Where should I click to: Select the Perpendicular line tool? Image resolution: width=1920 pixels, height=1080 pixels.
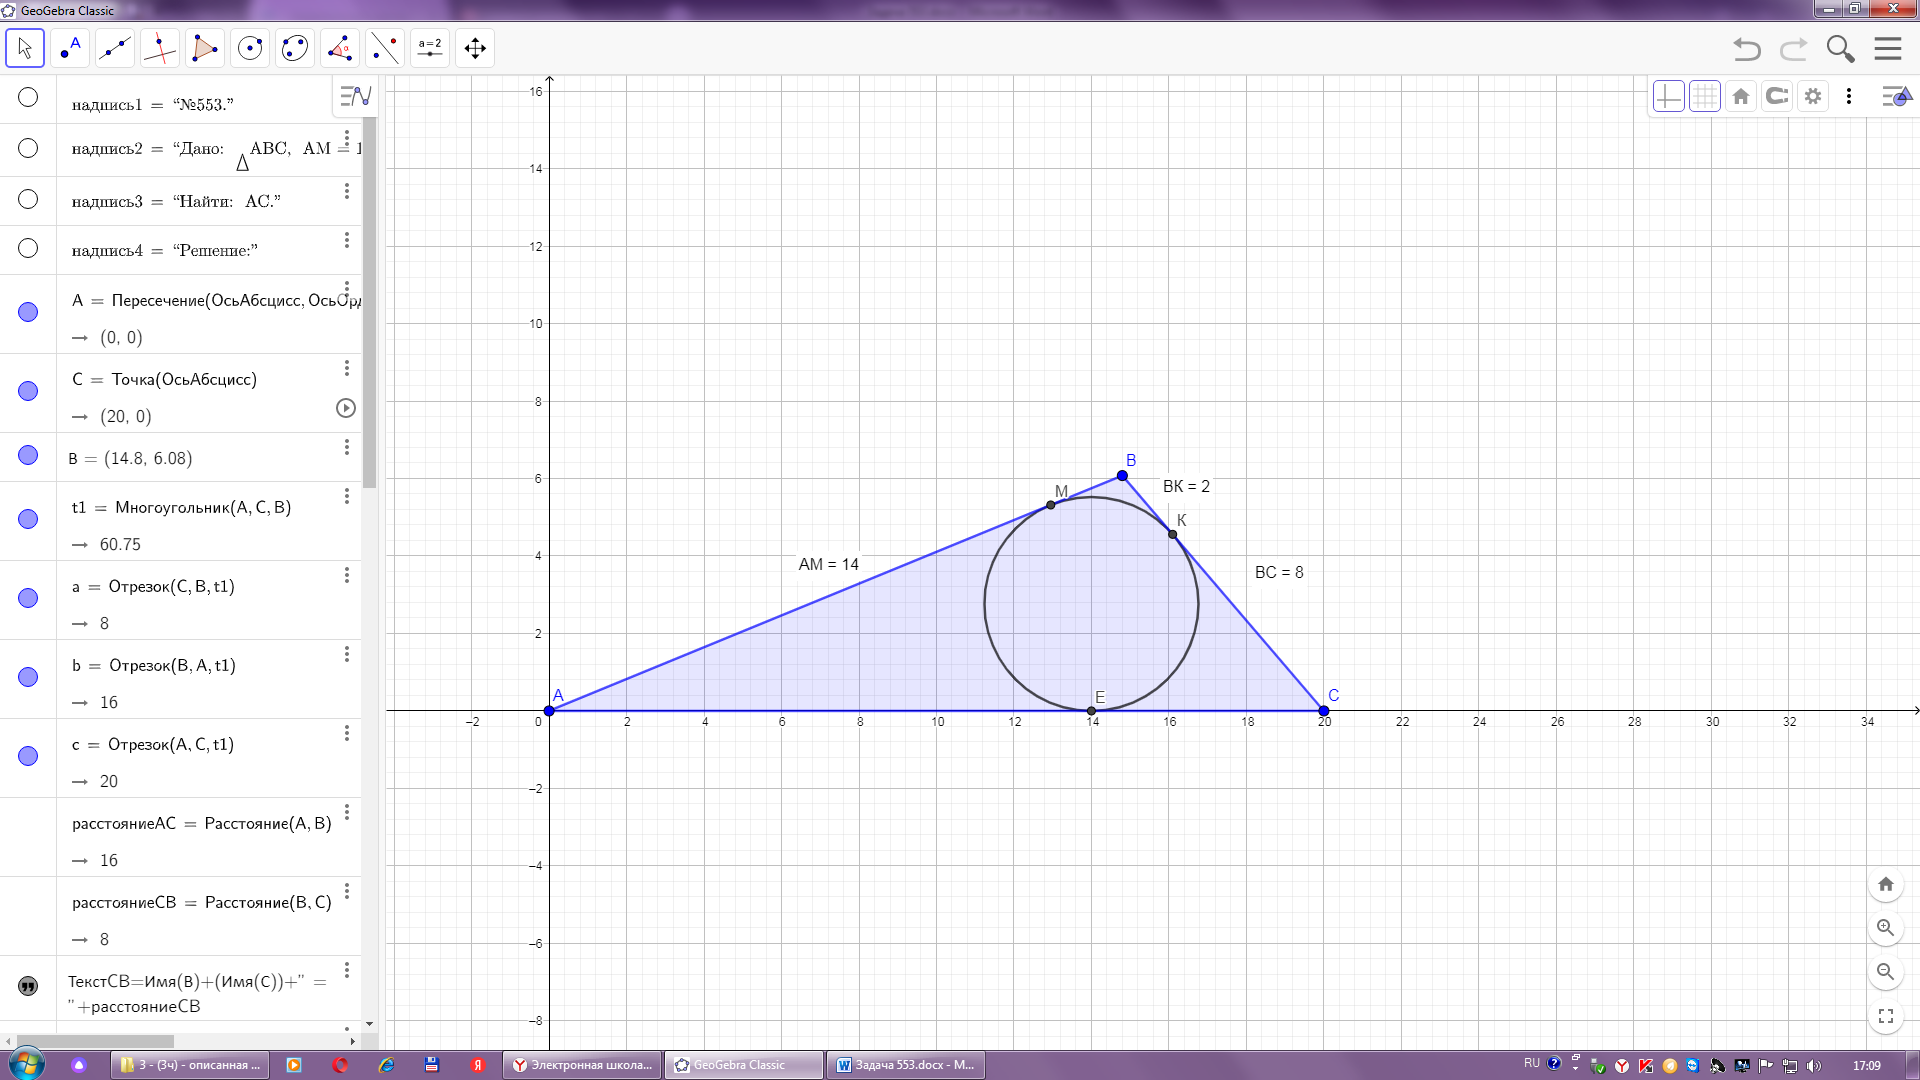click(160, 48)
